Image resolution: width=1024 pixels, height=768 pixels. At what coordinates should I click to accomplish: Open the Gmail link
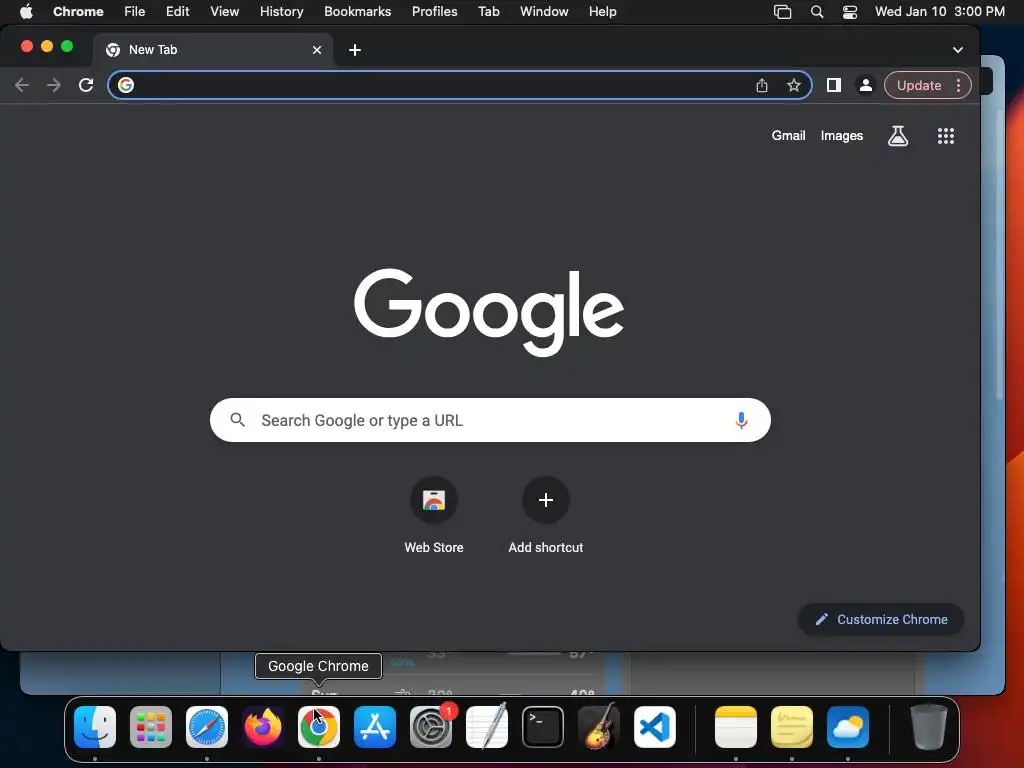[x=788, y=136]
